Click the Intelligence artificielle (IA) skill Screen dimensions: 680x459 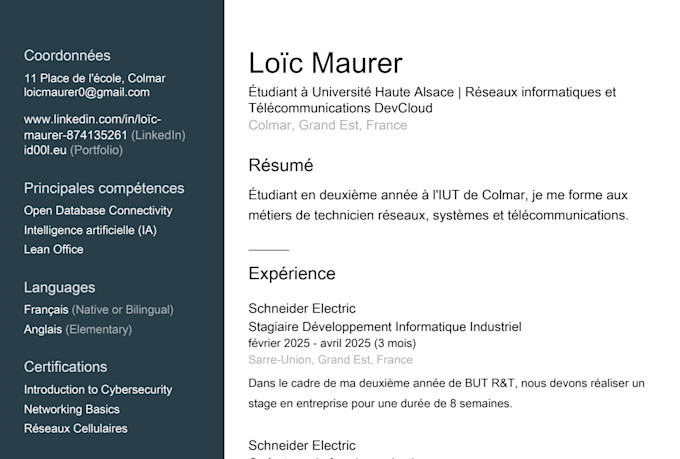(90, 230)
